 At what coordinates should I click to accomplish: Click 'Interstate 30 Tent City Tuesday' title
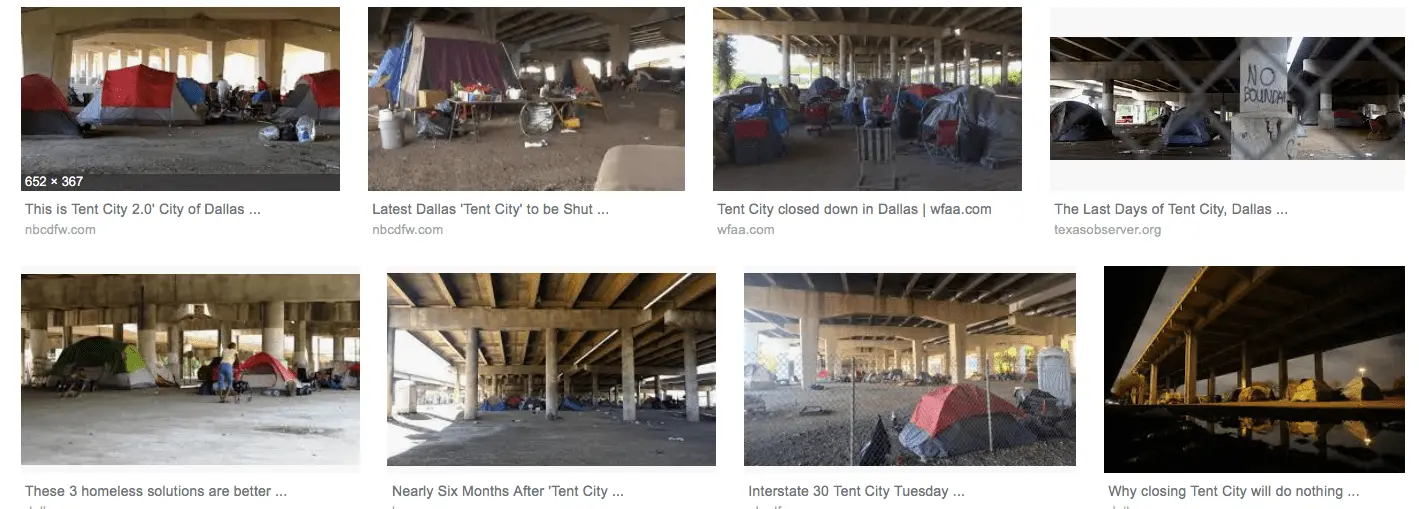tap(856, 492)
